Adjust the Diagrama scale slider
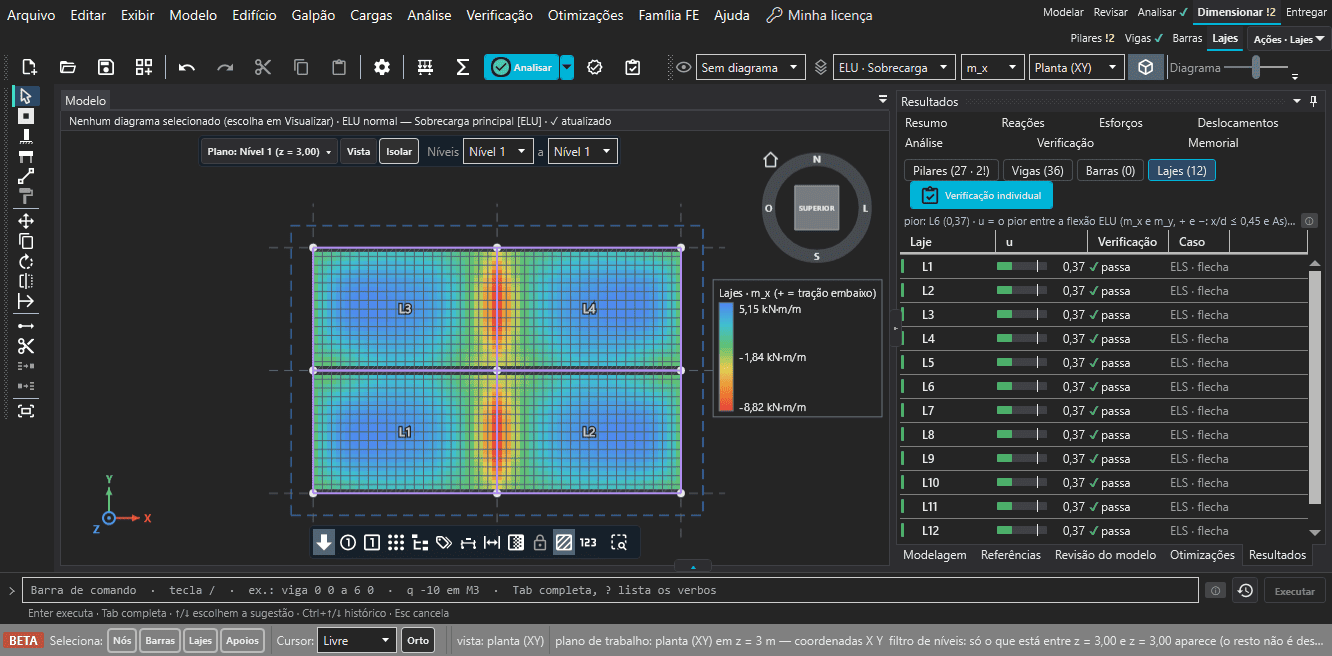This screenshot has width=1332, height=656. pos(1258,68)
